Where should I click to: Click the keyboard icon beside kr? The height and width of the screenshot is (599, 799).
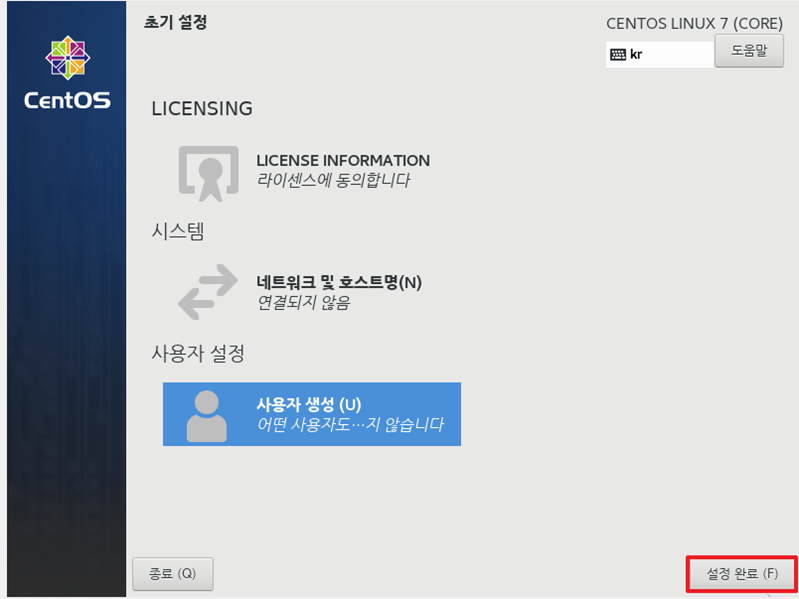click(618, 54)
